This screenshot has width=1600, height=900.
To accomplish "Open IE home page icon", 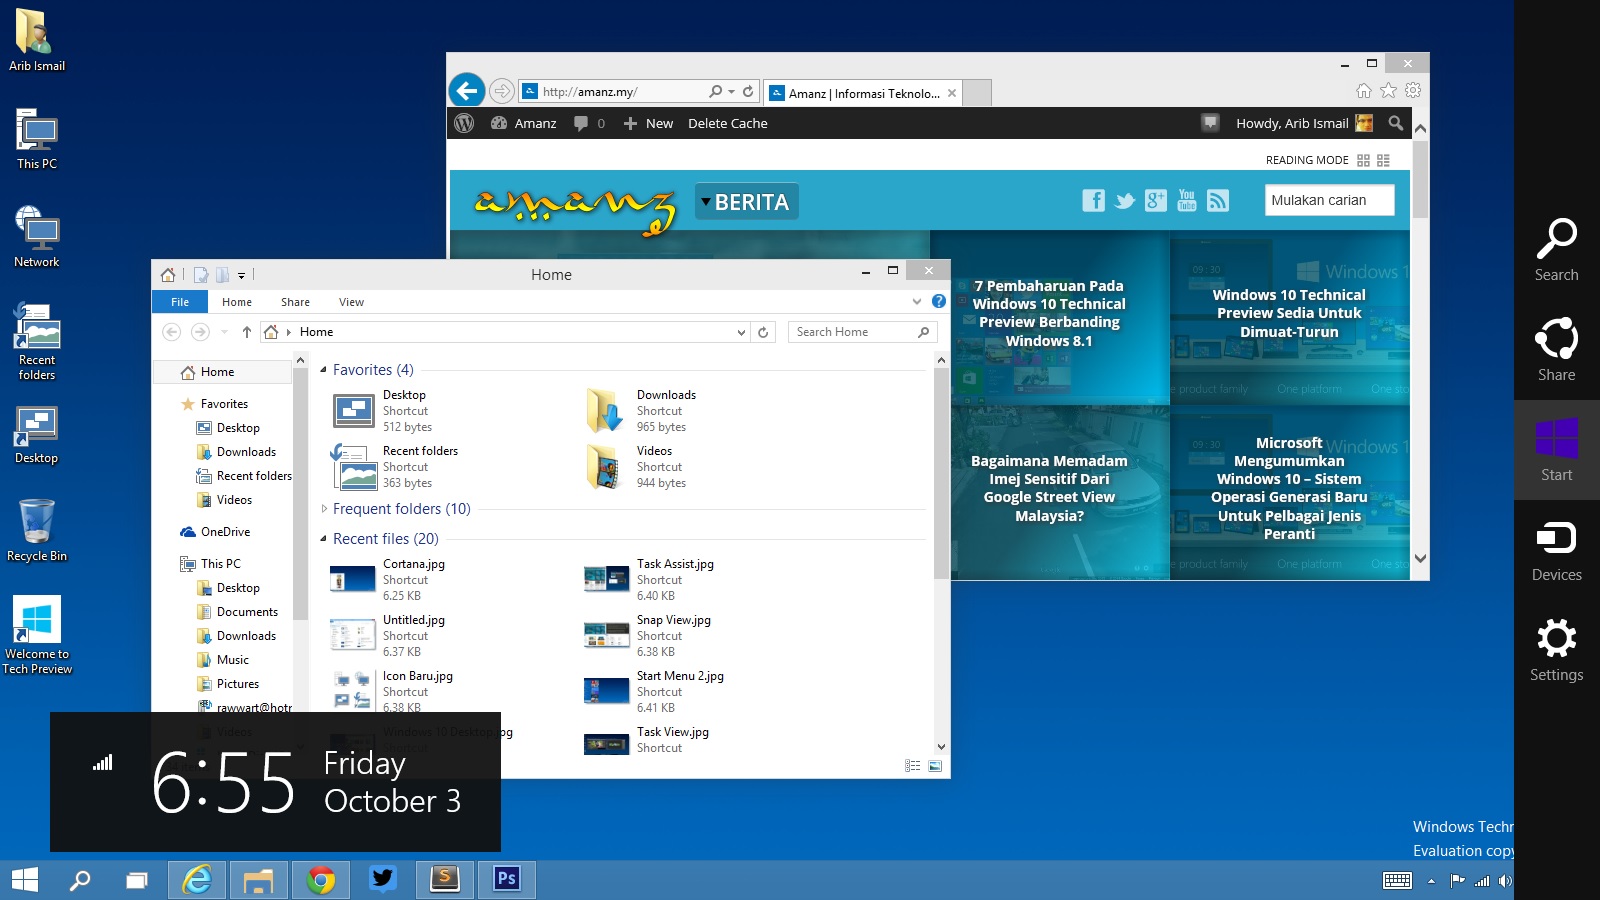I will coord(1364,91).
